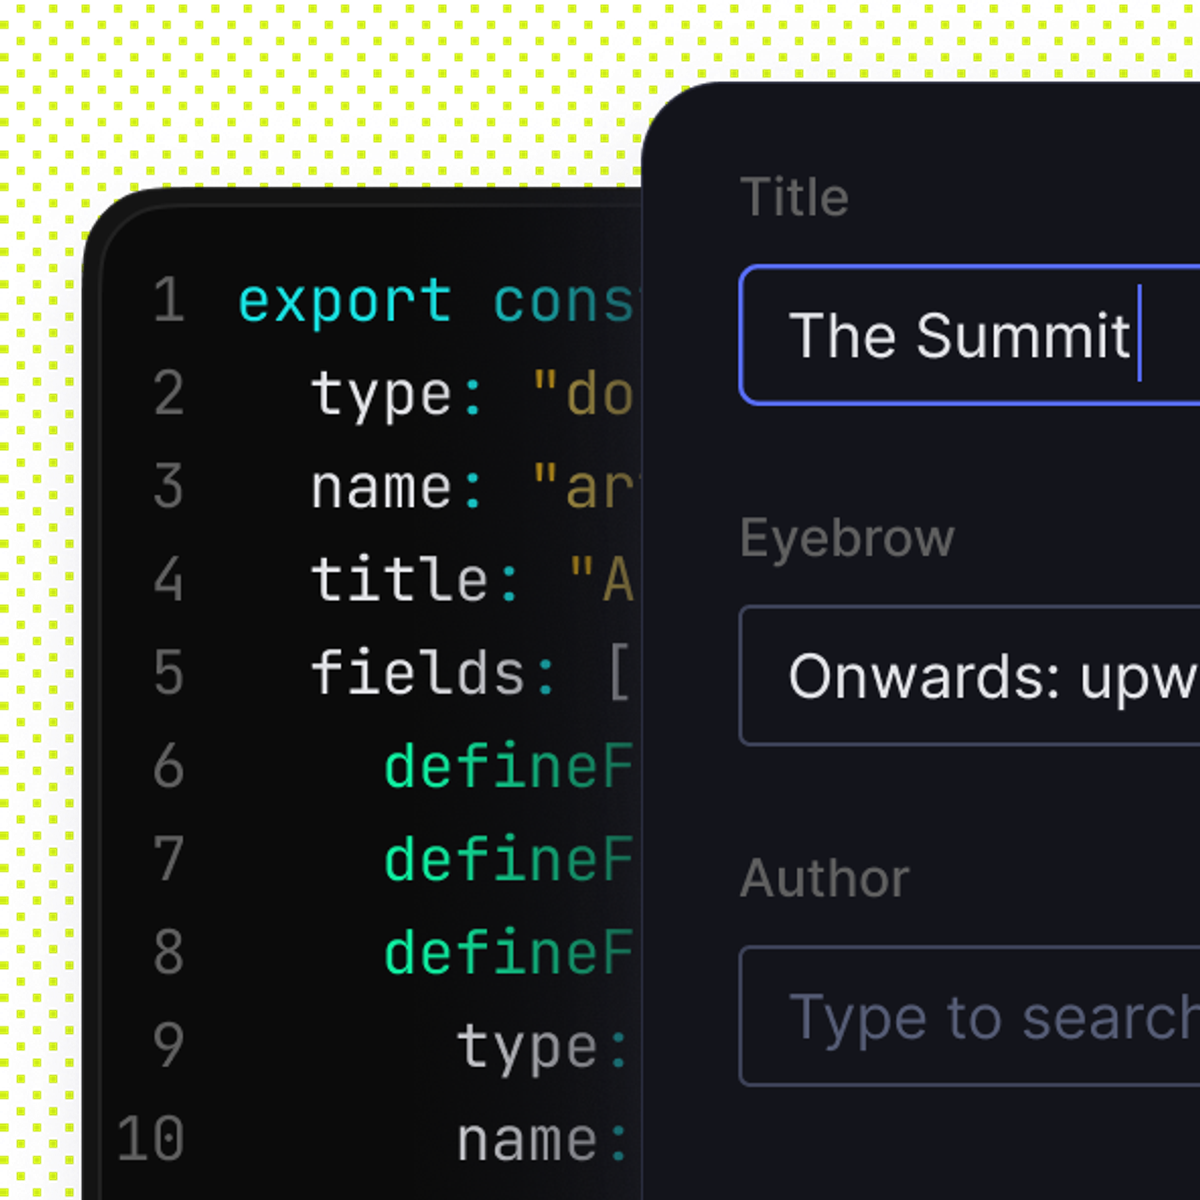Select line number 10 in code gutter
The height and width of the screenshot is (1200, 1200).
[x=151, y=1139]
